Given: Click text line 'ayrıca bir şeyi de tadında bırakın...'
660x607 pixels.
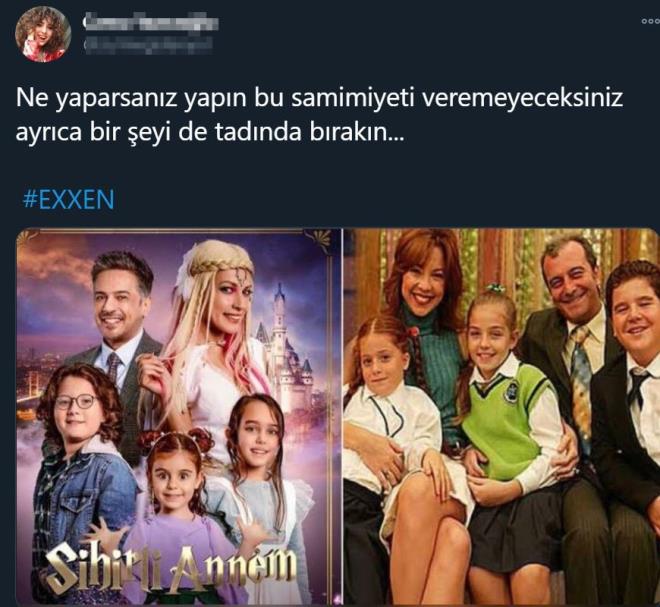Looking at the screenshot, I should (210, 132).
